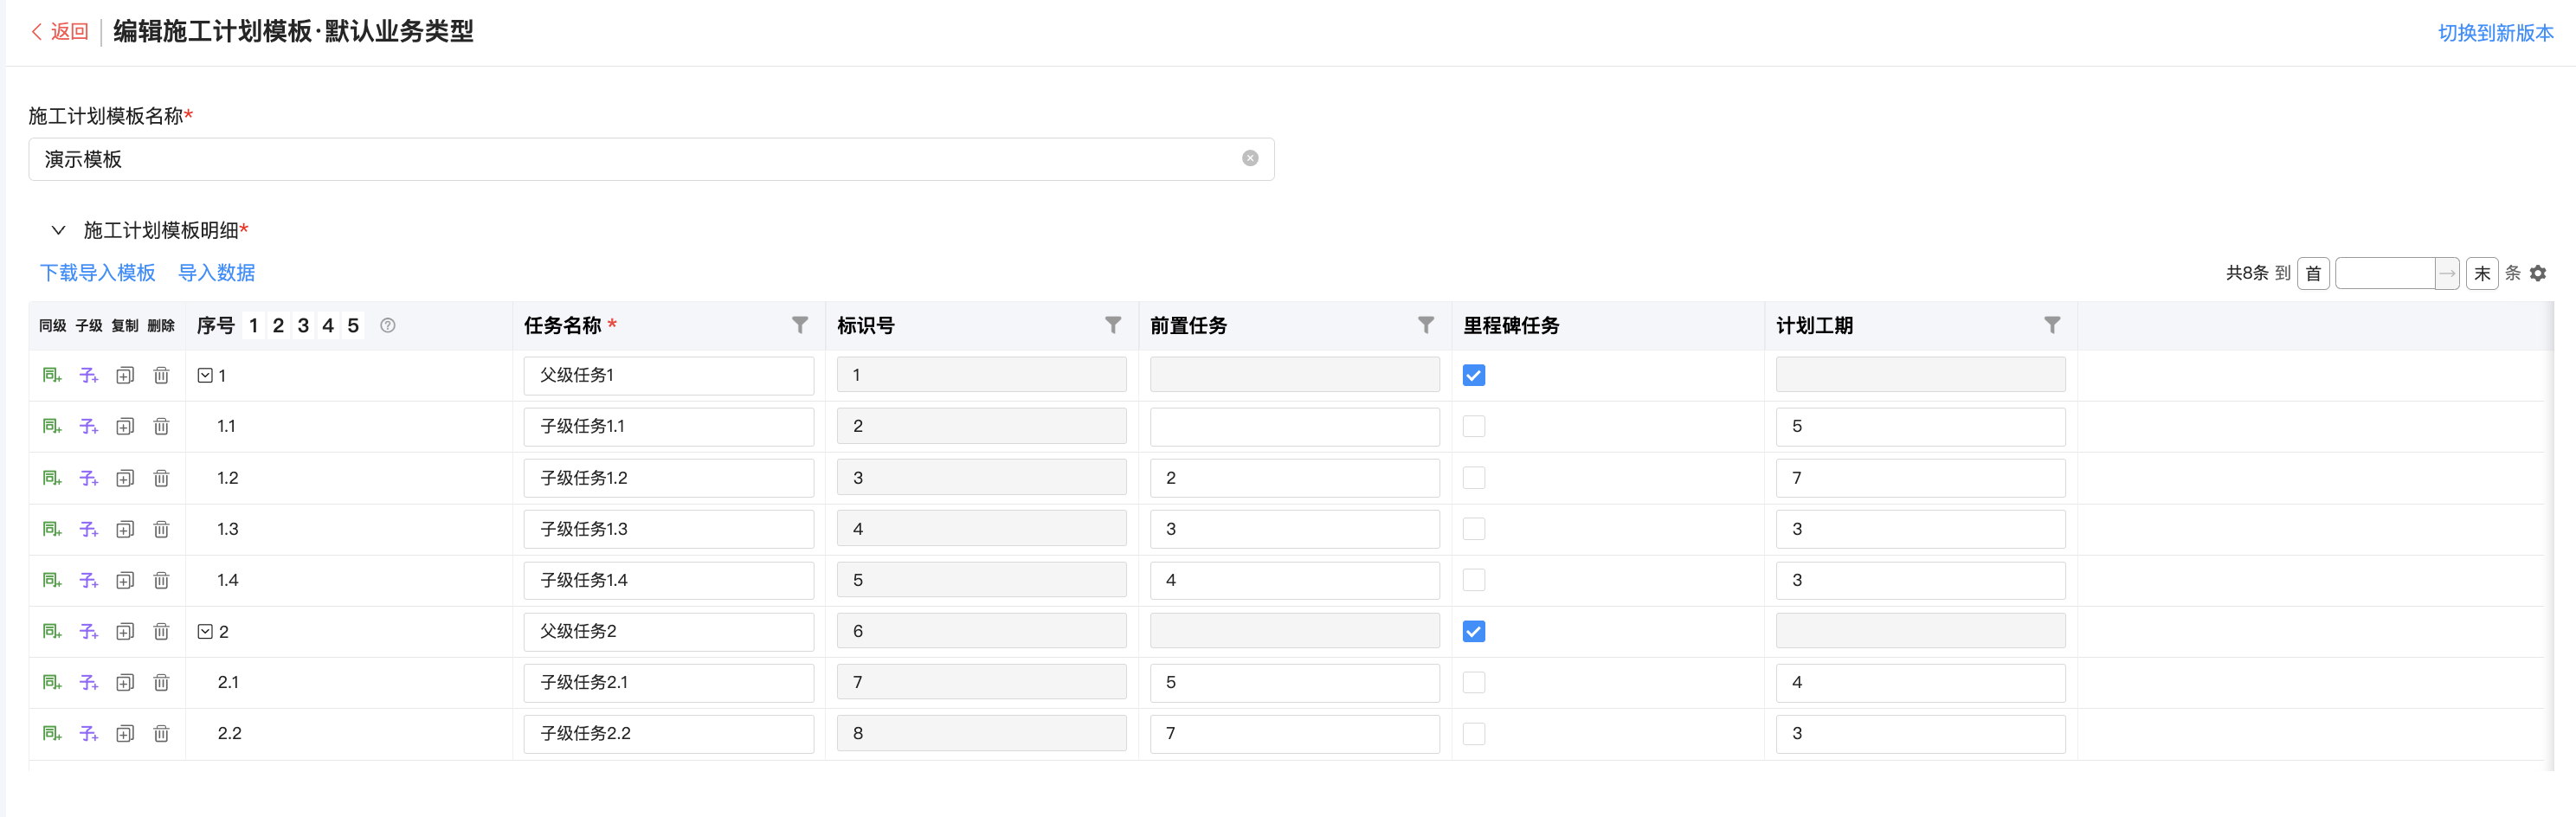Add sibling task on 父级任务1 row
This screenshot has width=2576, height=817.
52,375
